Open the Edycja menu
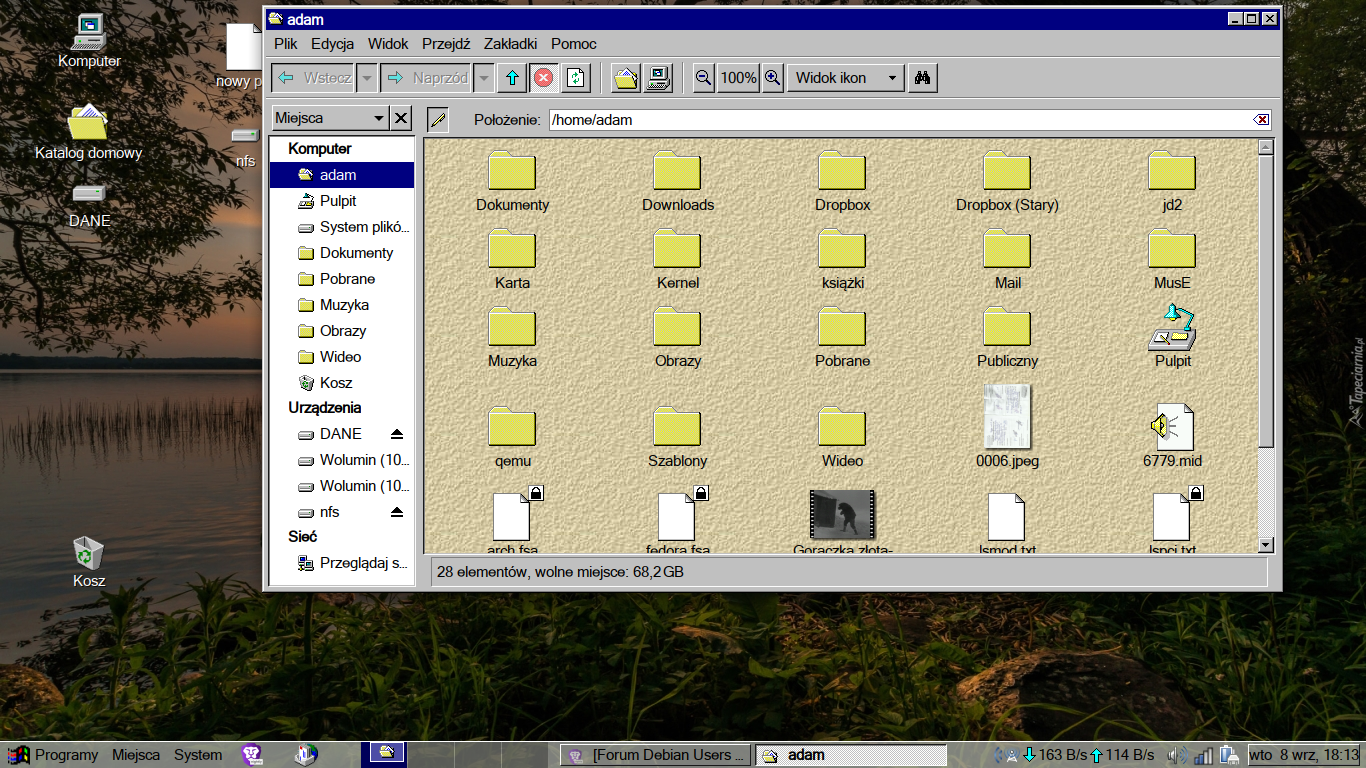This screenshot has height=768, width=1366. click(333, 44)
